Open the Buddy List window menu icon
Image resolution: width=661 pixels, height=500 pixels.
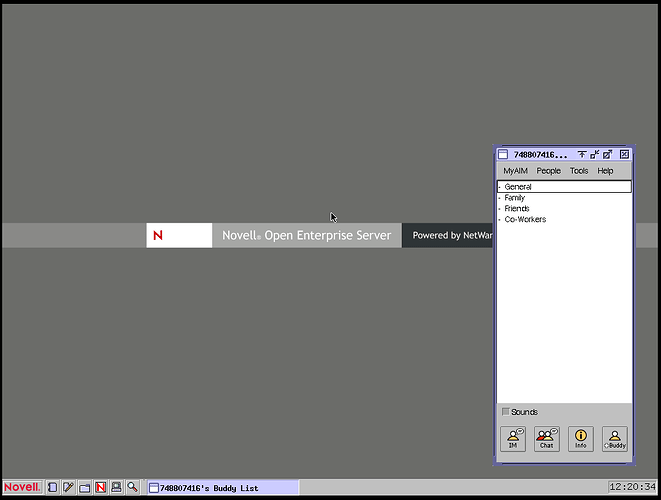click(503, 154)
